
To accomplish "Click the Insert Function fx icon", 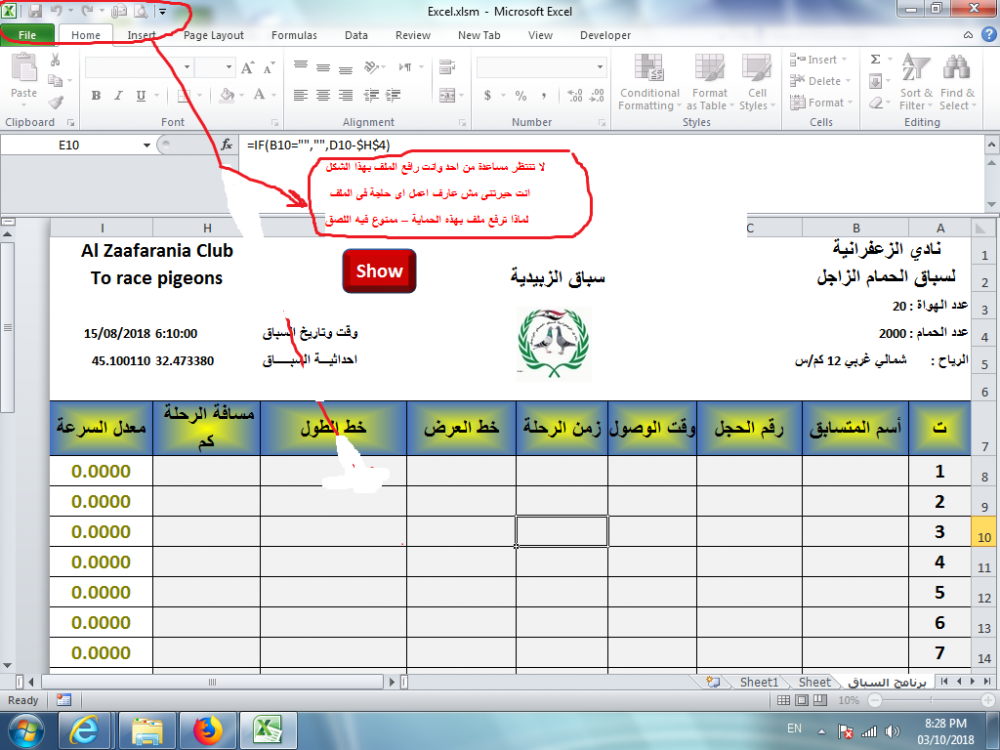I will (226, 145).
